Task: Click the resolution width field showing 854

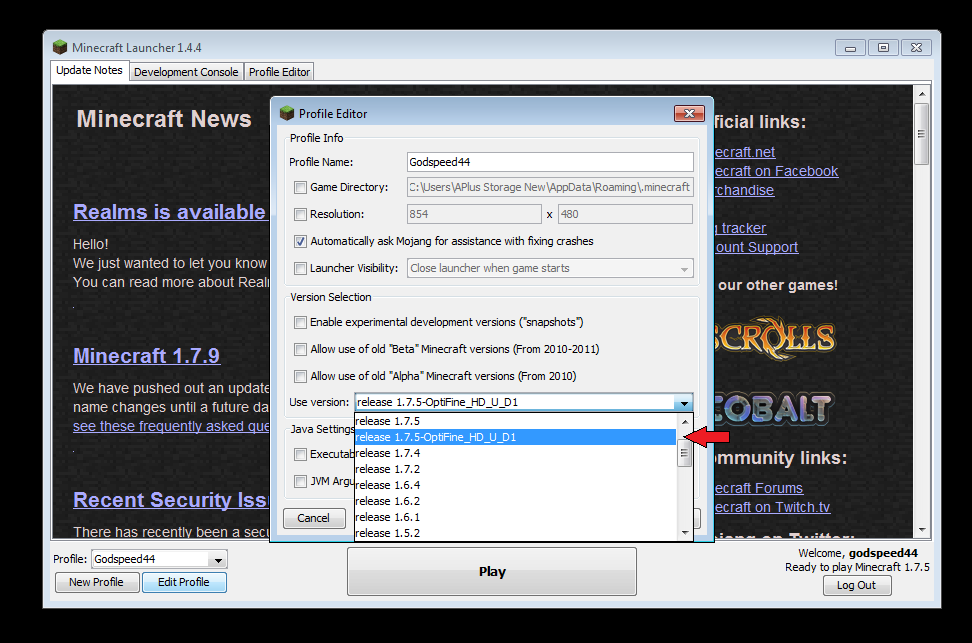Action: 474,215
